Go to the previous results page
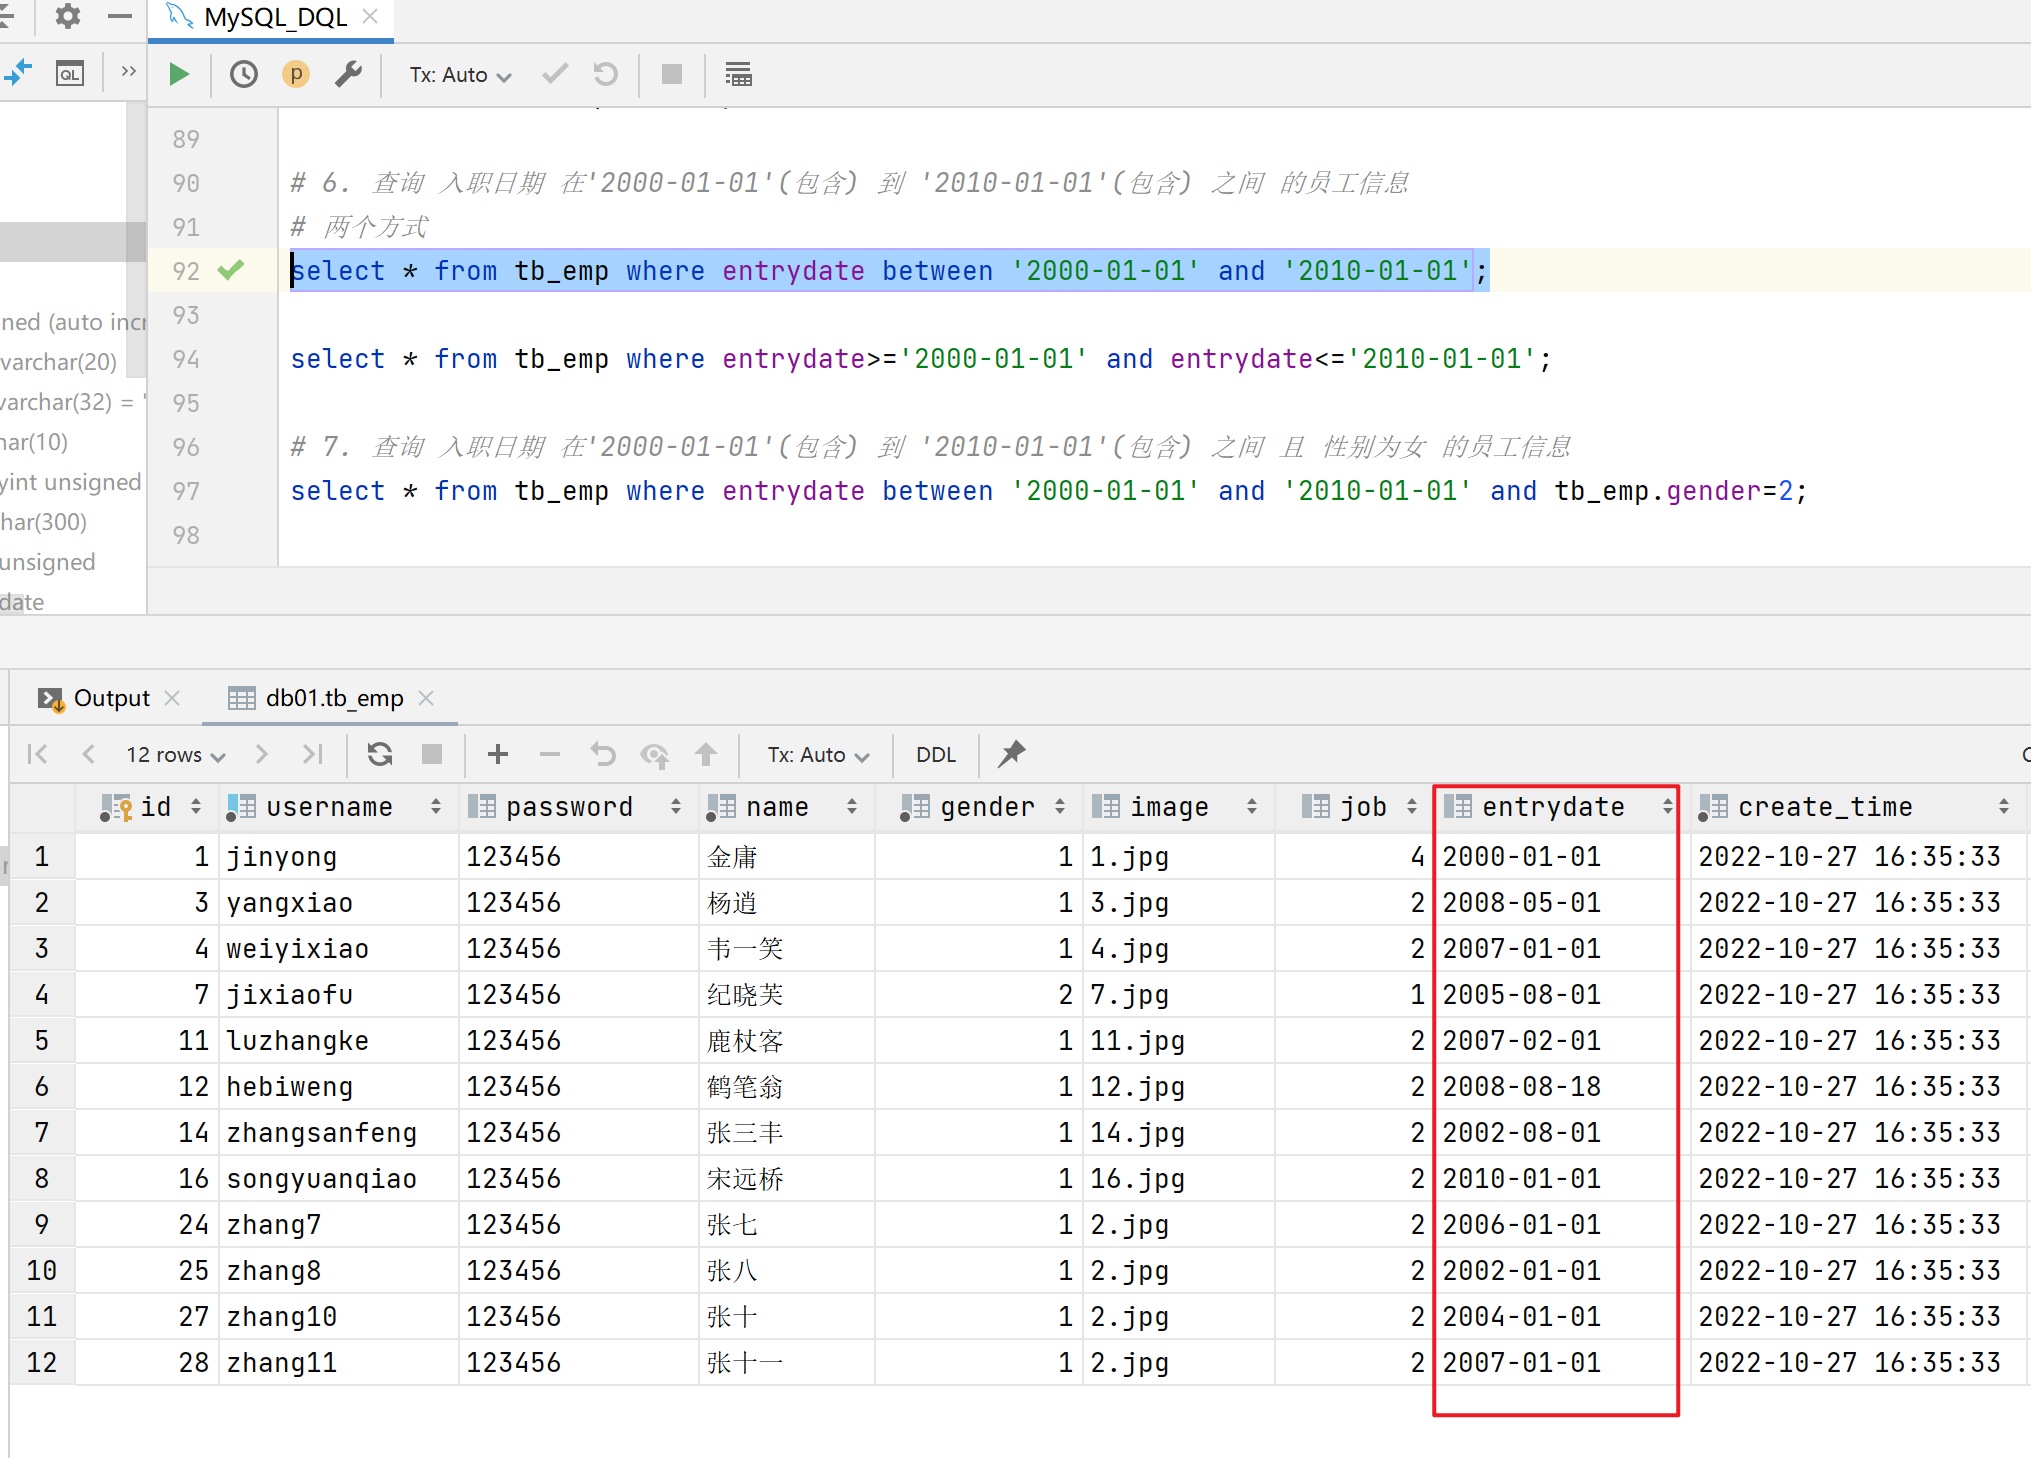This screenshot has height=1458, width=2031. [88, 754]
